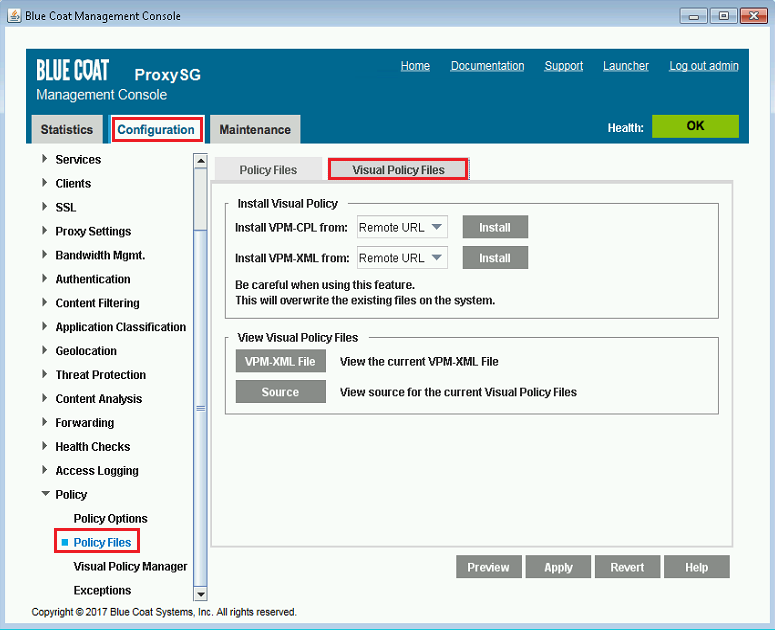The height and width of the screenshot is (630, 775).
Task: Open the Support link
Action: tap(563, 66)
